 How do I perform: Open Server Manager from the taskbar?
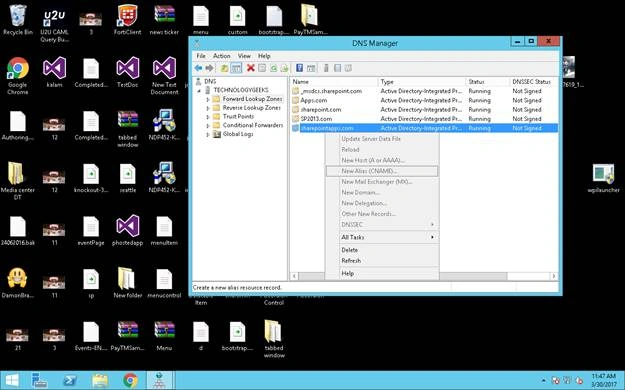coord(39,380)
